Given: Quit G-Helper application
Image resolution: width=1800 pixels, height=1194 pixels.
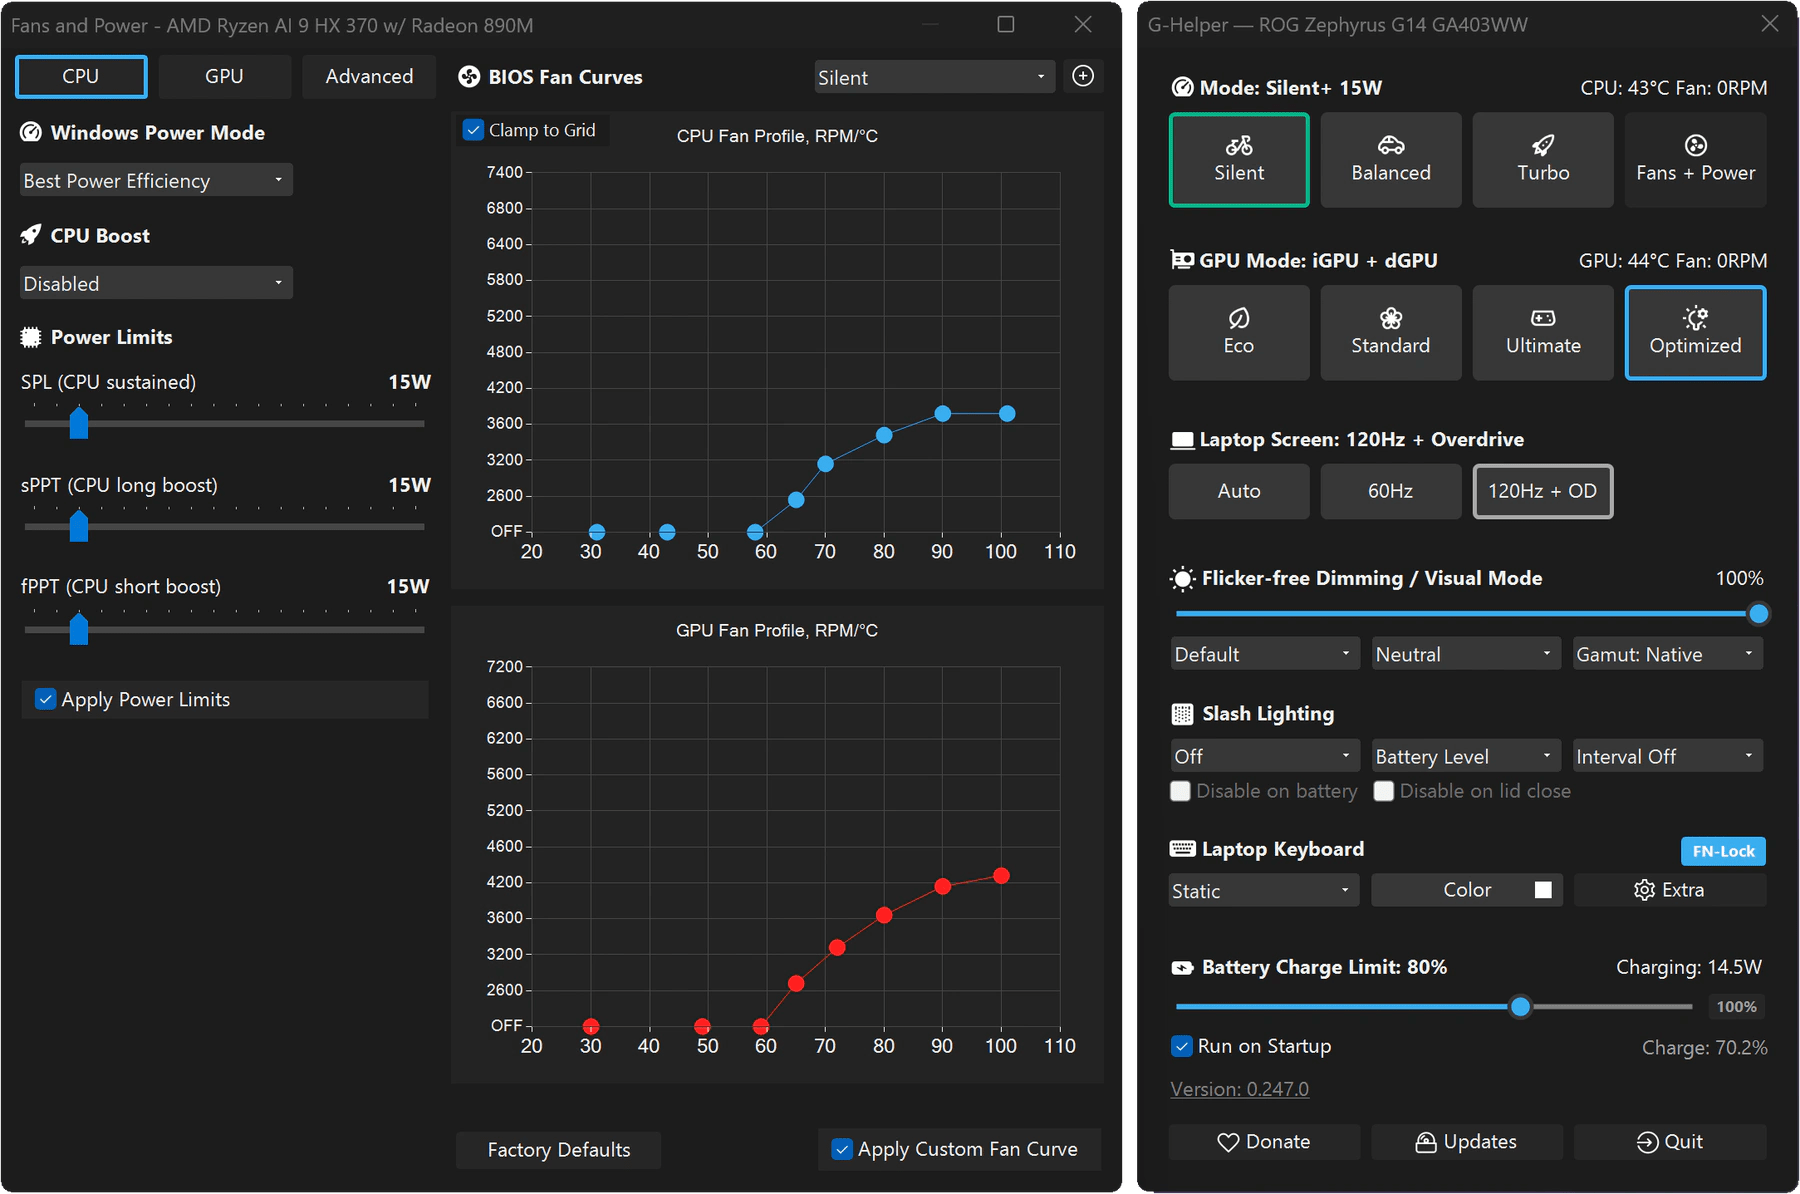Looking at the screenshot, I should point(1670,1142).
